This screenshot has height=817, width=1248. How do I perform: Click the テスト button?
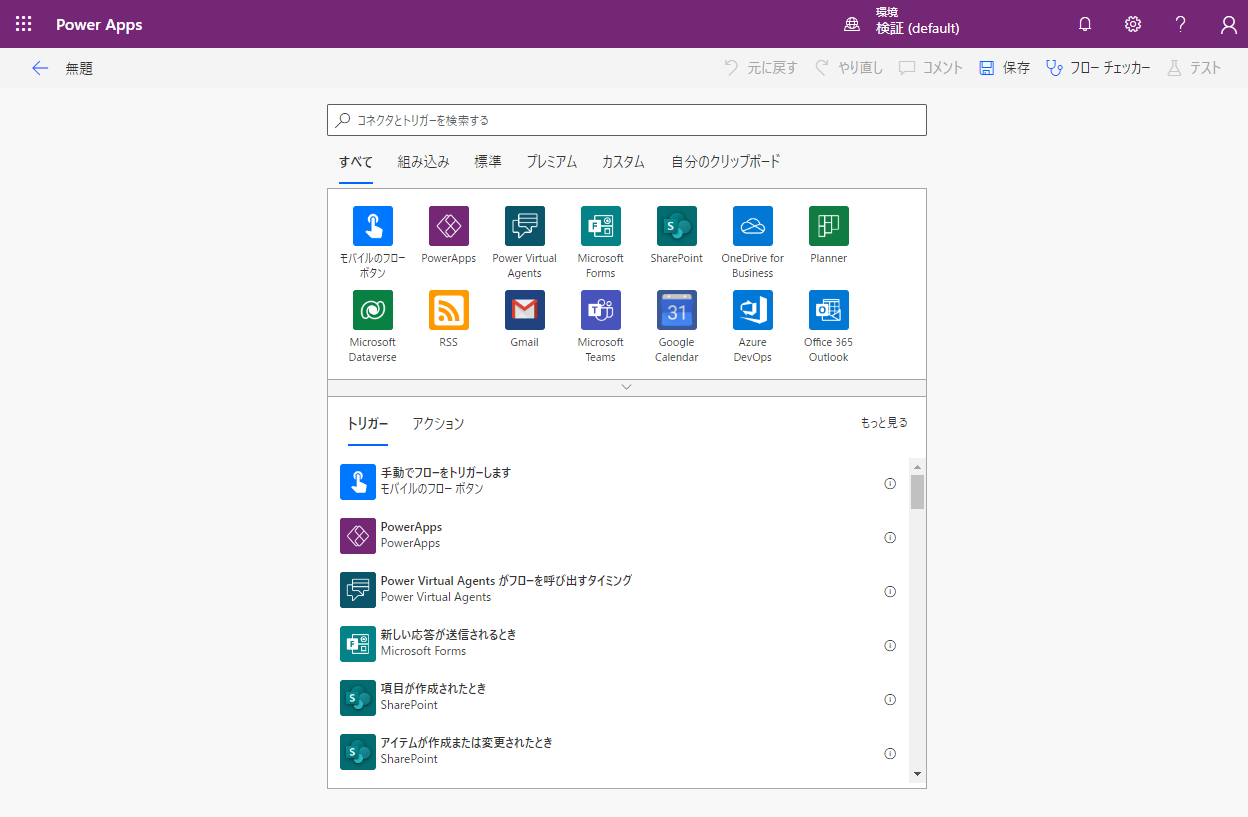[x=1194, y=68]
